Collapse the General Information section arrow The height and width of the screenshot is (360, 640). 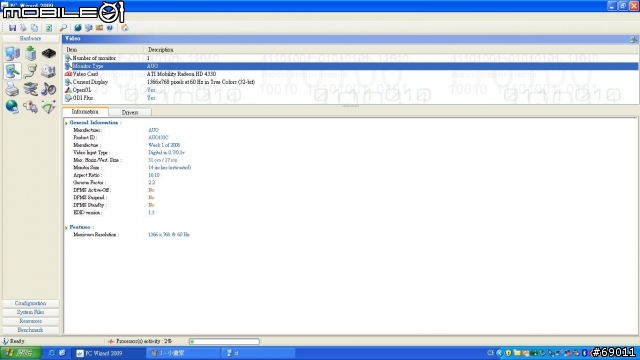pos(67,123)
